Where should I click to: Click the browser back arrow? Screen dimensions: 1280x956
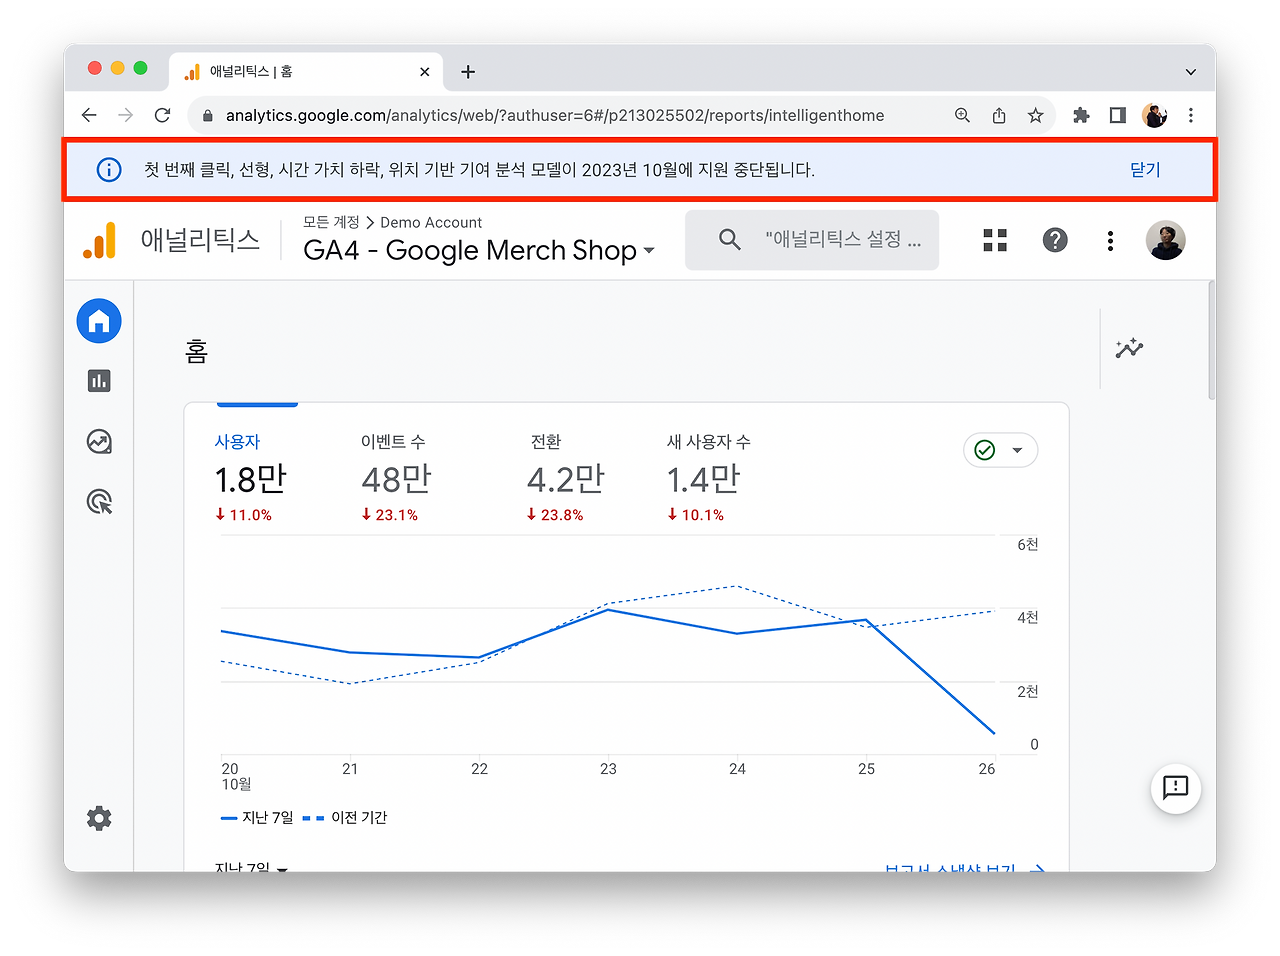click(x=89, y=115)
